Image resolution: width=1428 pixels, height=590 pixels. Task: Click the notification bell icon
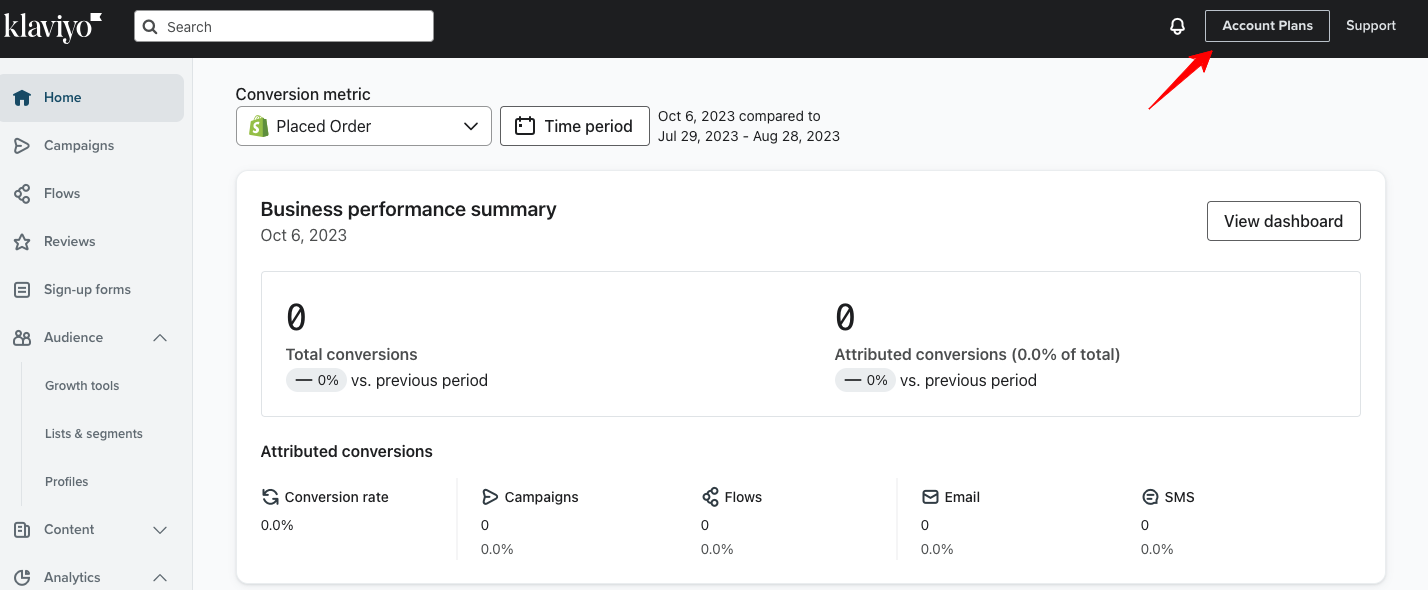pyautogui.click(x=1177, y=25)
